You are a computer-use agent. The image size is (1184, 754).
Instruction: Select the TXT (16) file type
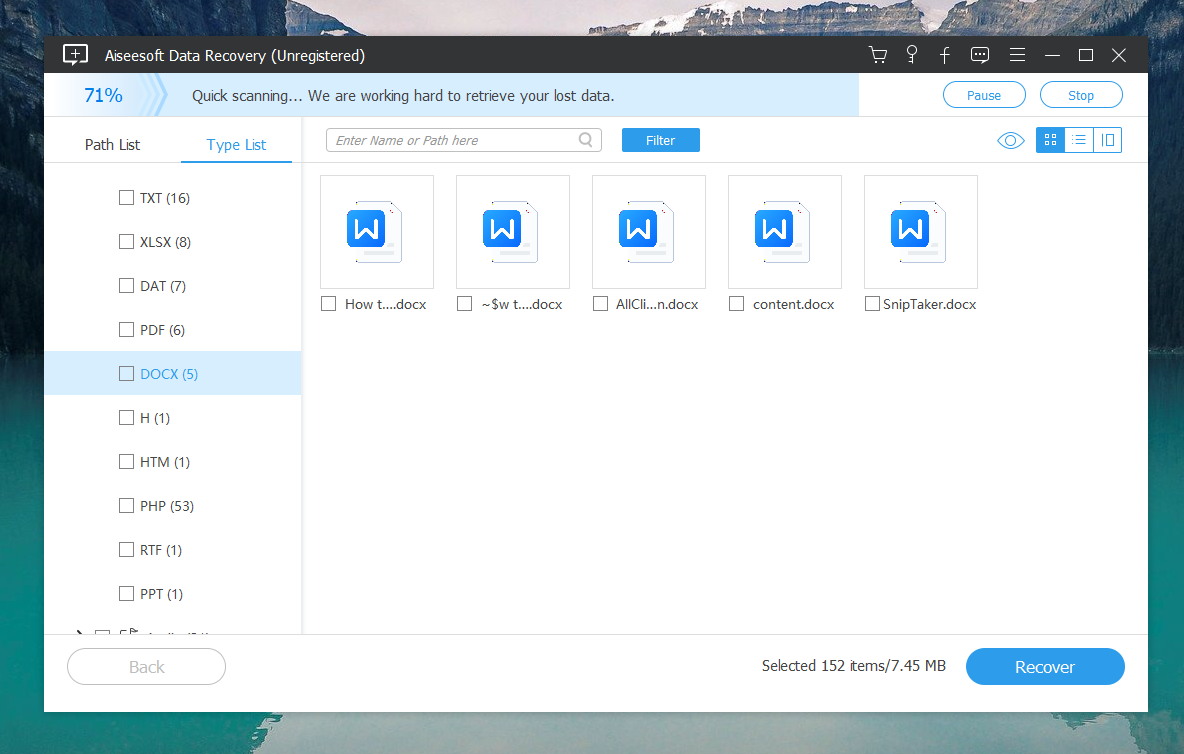pyautogui.click(x=164, y=198)
